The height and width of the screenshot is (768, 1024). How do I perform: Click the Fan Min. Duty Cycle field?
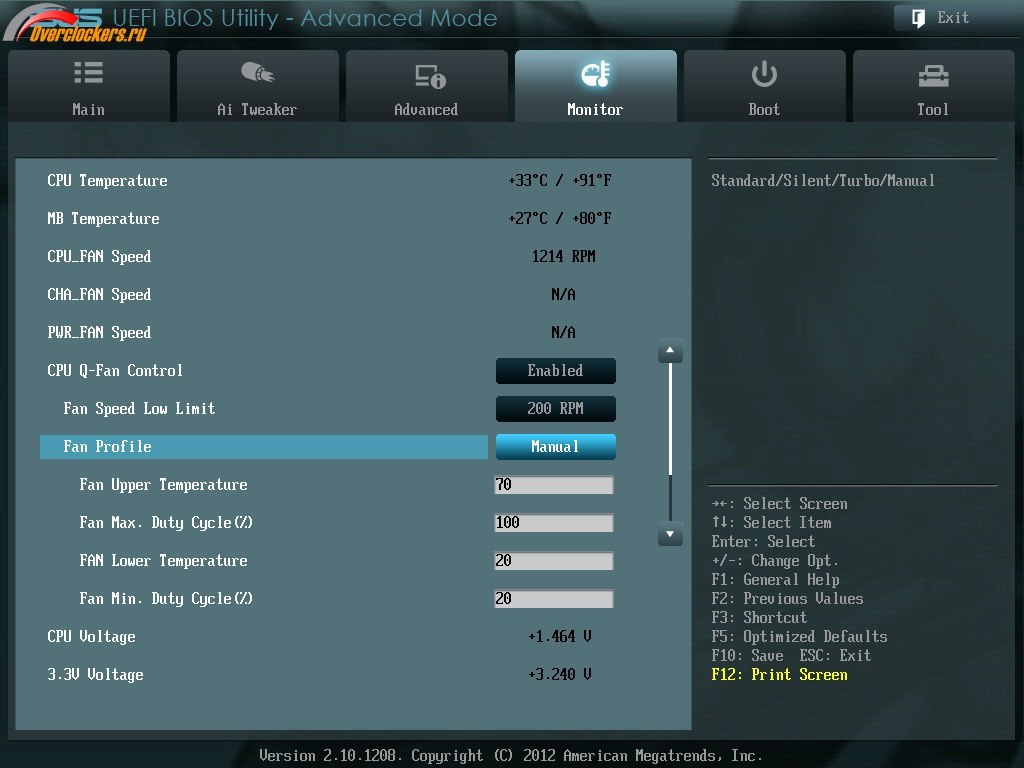(554, 598)
